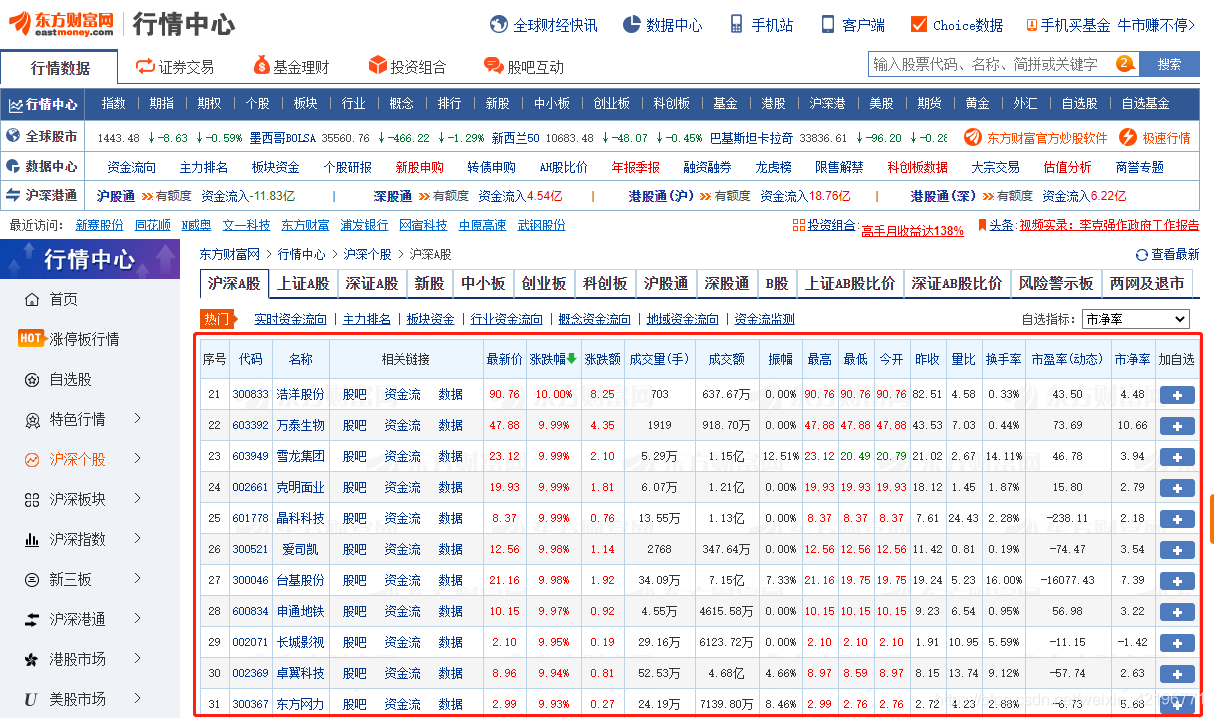Add 万泰生物 to watchlist with plus button
Viewport: 1214px width, 718px height.
[x=1177, y=426]
